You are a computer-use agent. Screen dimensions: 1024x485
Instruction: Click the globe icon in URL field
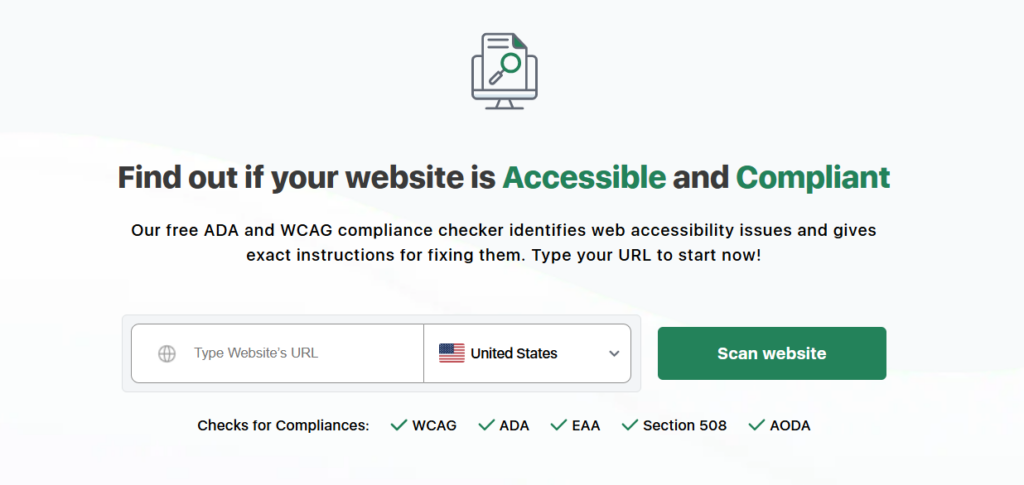167,353
